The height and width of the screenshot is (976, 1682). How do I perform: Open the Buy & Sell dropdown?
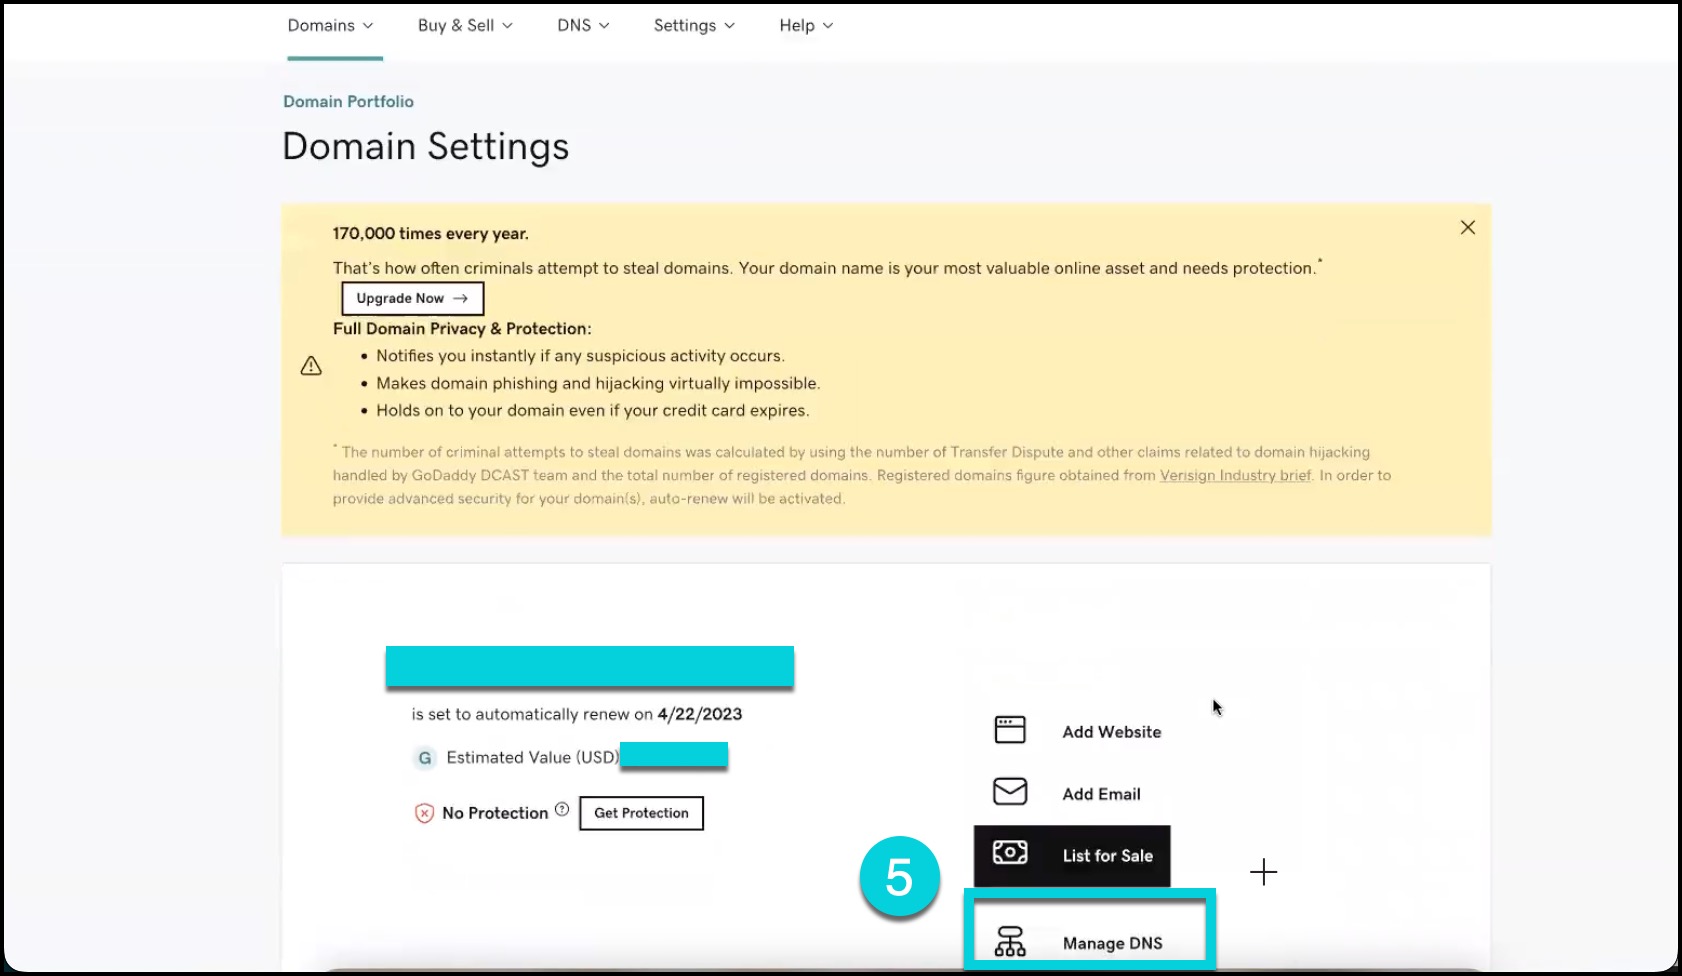coord(465,26)
